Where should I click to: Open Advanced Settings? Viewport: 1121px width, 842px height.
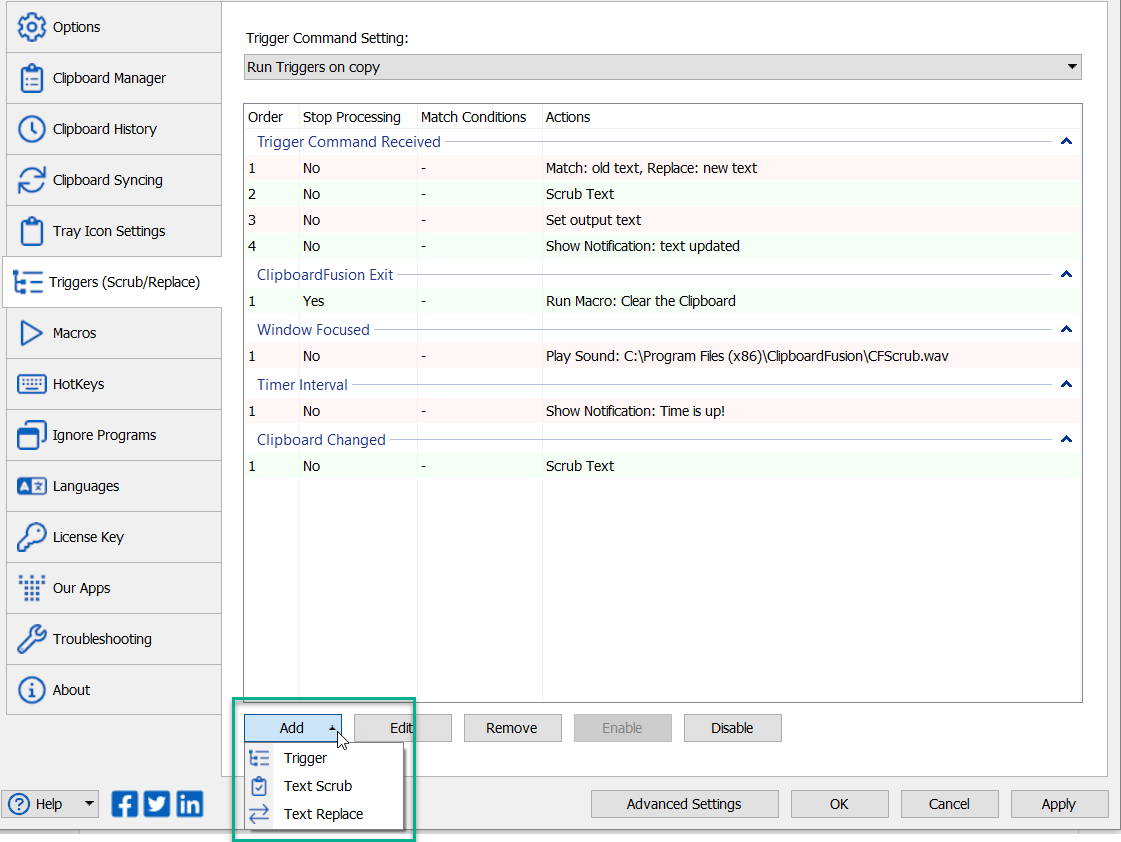[x=684, y=804]
